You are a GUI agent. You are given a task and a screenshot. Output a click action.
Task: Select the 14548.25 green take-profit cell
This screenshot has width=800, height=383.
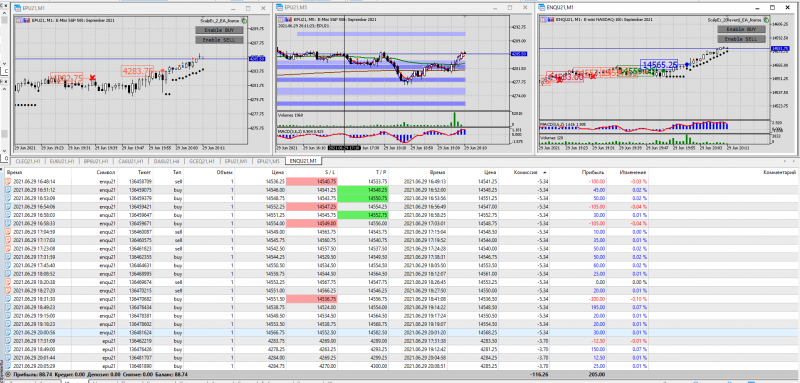click(363, 189)
